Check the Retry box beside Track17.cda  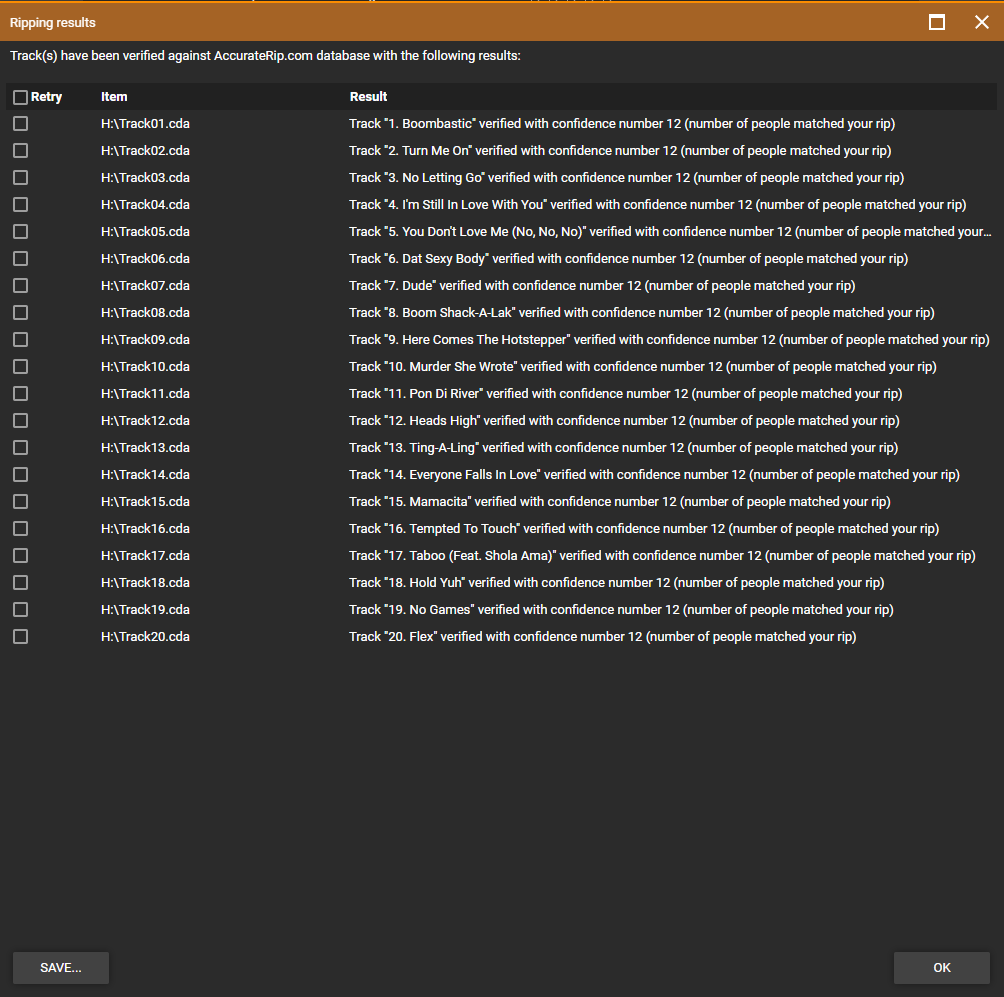click(x=20, y=556)
